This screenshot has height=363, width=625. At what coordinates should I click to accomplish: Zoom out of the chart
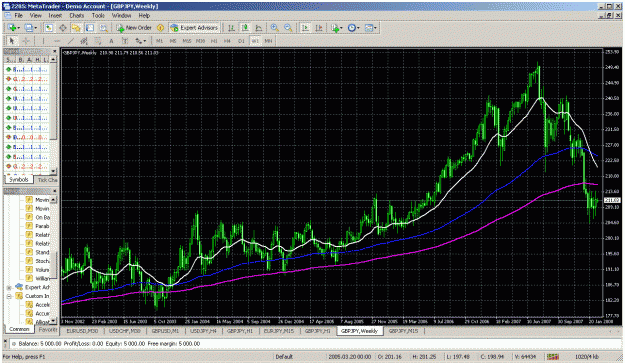[288, 27]
